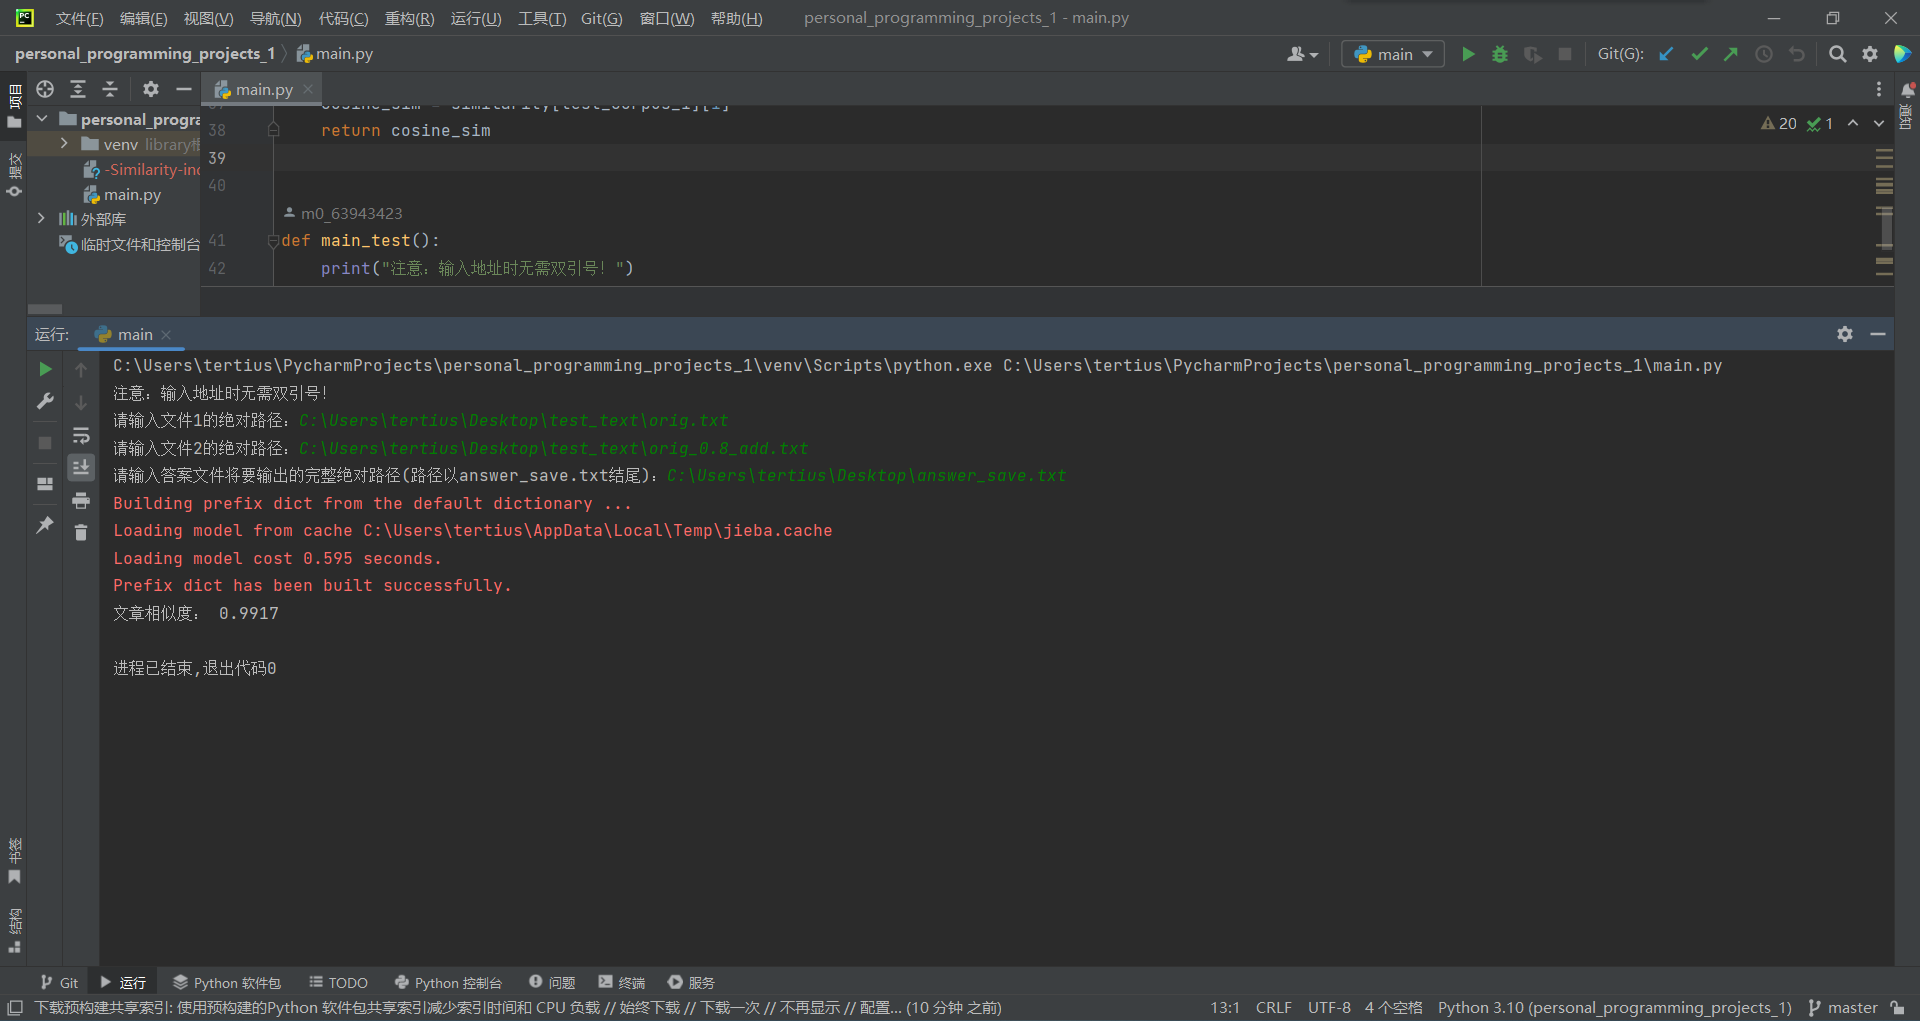Viewport: 1920px width, 1021px height.
Task: Commit changes with the Git checkmark icon
Action: pyautogui.click(x=1699, y=54)
